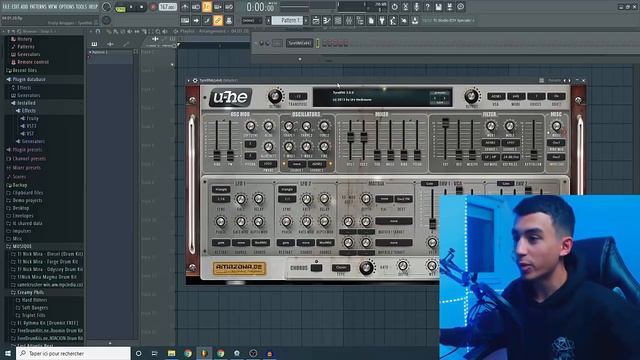This screenshot has width=640, height=360.
Task: Open LFO 2 Triangle waveform dropdown
Action: point(287,189)
